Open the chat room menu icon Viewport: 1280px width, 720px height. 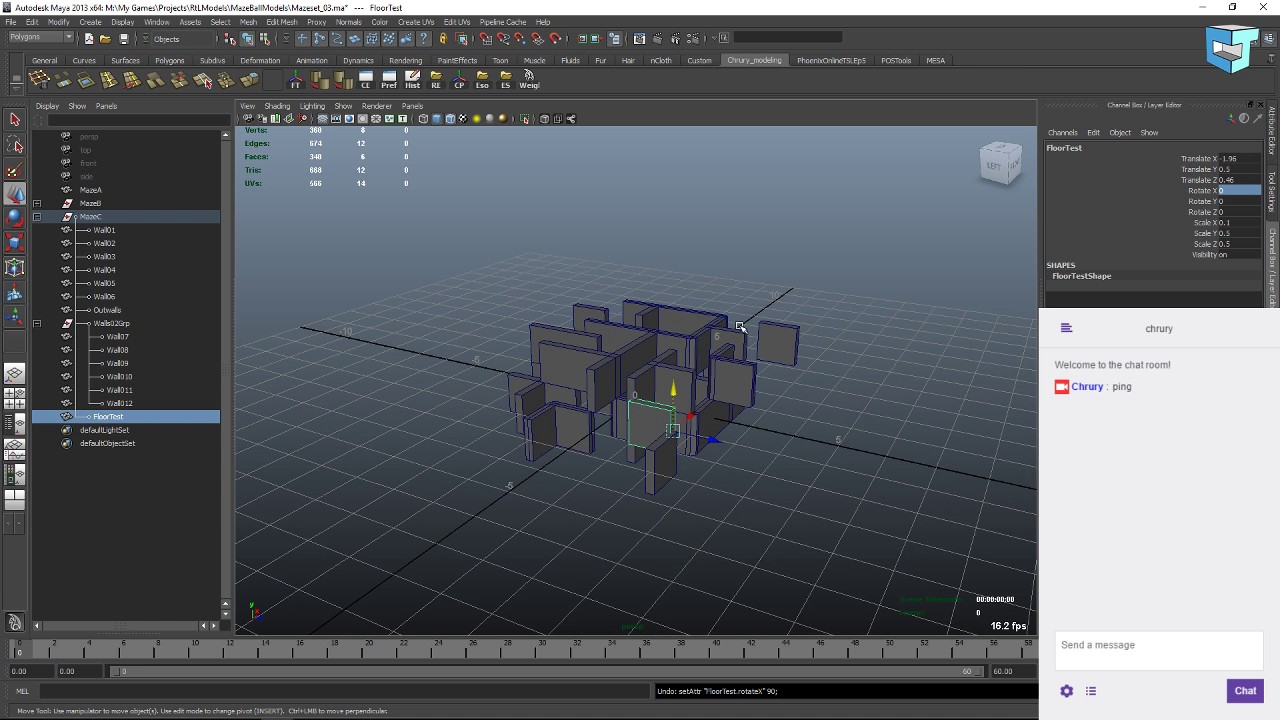click(1066, 328)
